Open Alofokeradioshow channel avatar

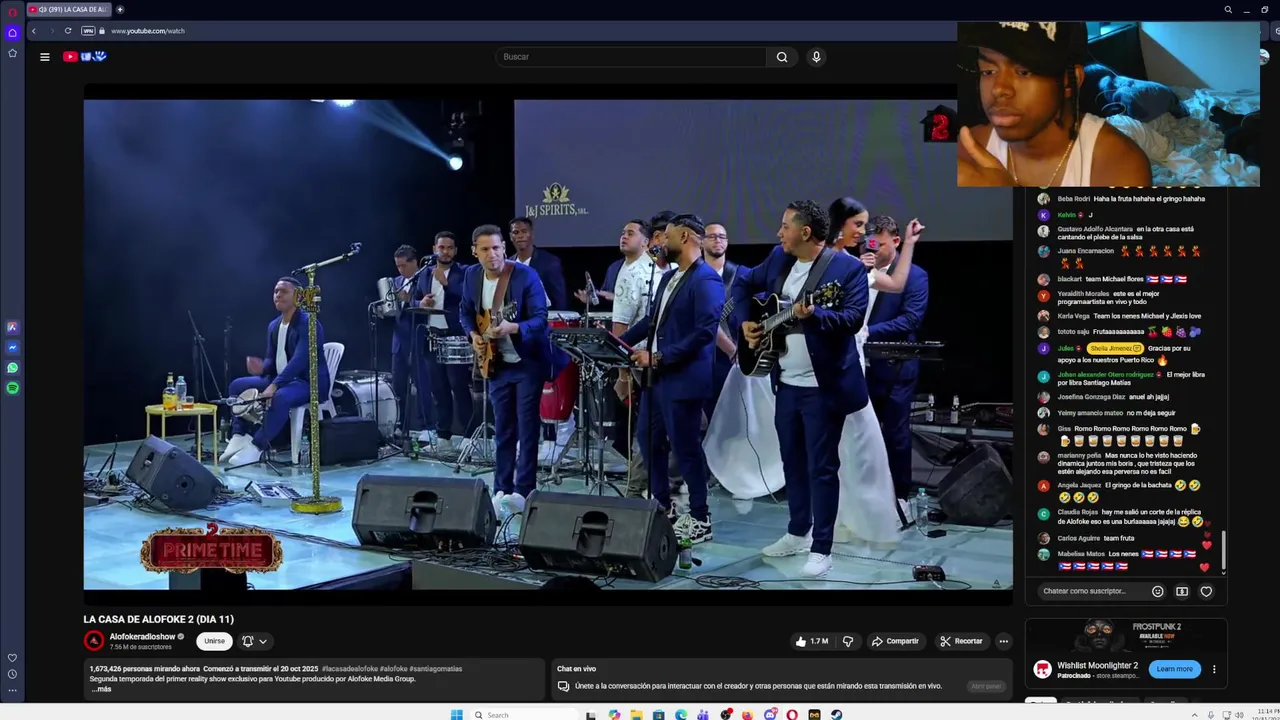94,641
